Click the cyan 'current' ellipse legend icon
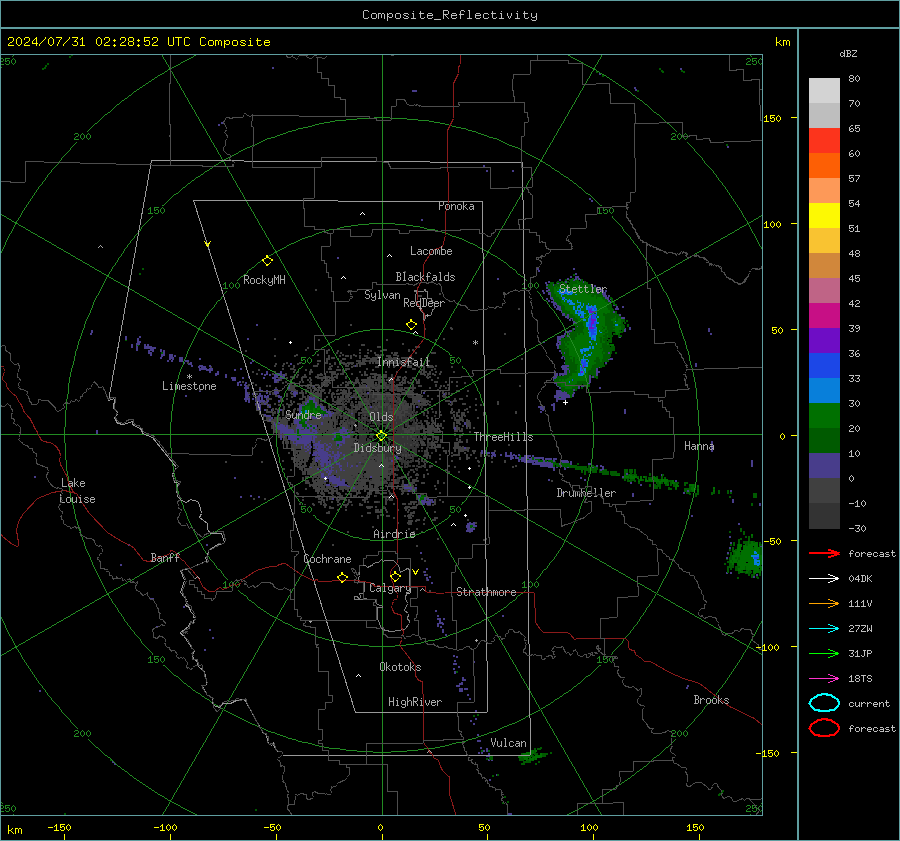900x841 pixels. click(824, 703)
